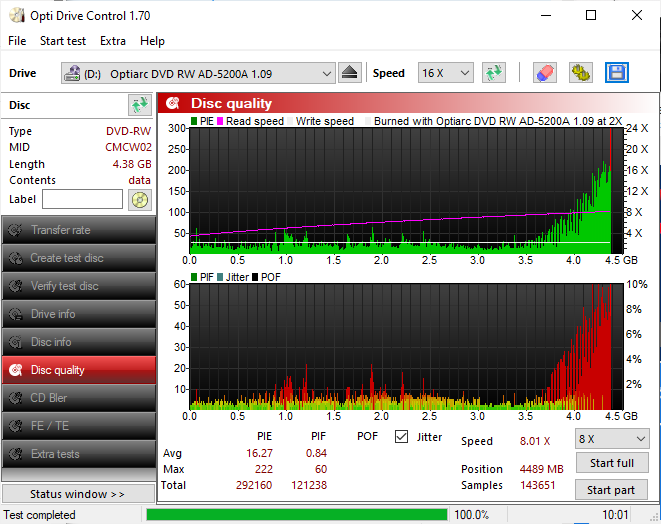
Task: Click the disc Label input field
Action: [x=83, y=199]
